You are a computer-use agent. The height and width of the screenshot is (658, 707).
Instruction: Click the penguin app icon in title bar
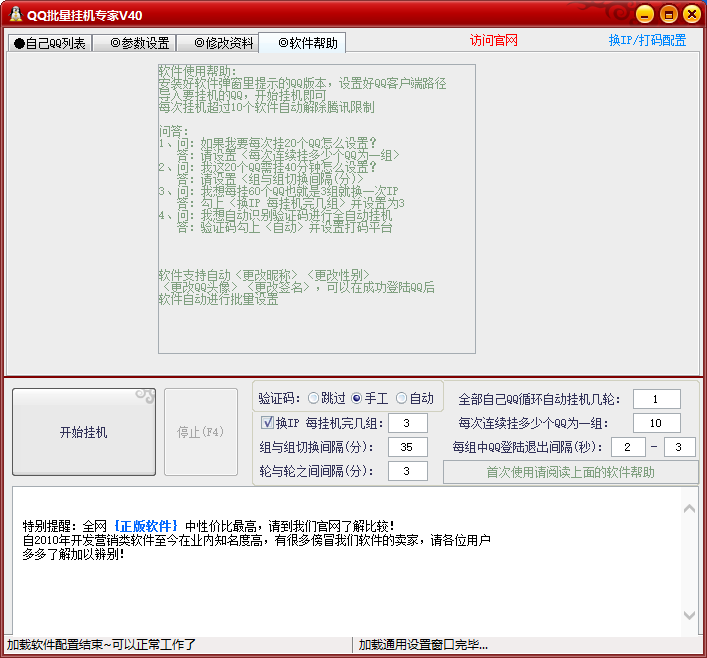(x=16, y=14)
